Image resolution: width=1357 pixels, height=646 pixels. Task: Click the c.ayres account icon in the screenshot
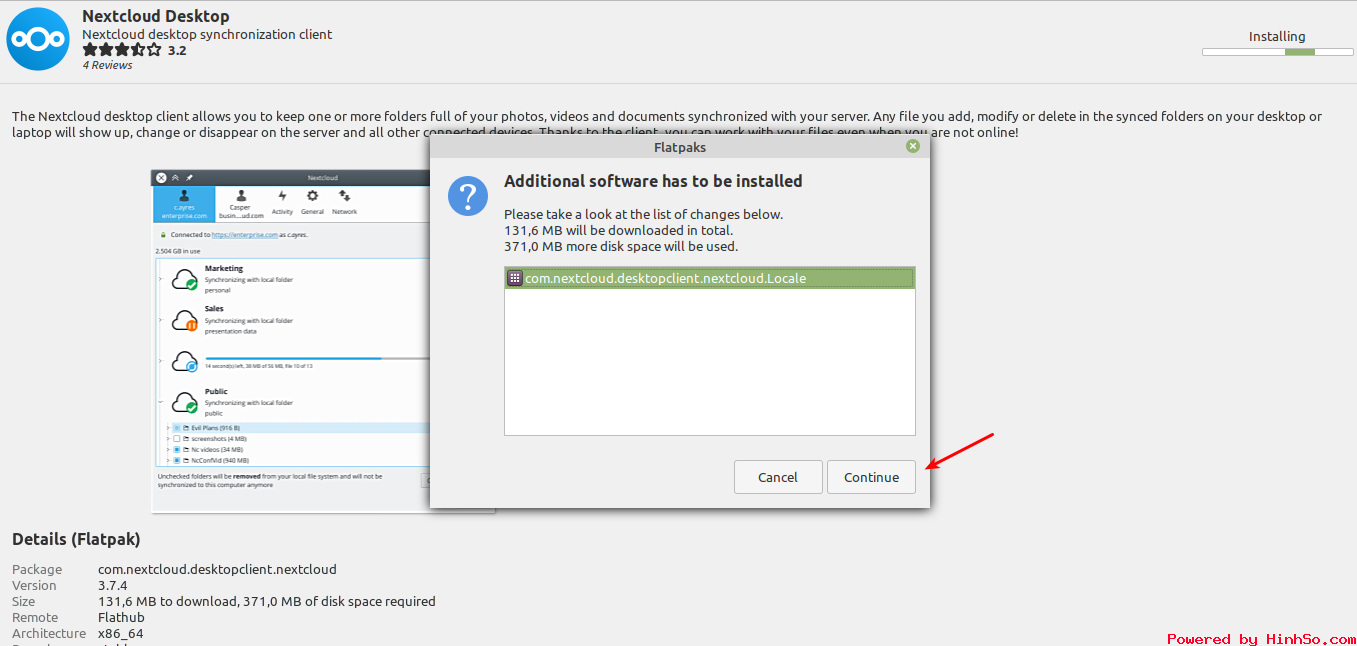point(184,196)
